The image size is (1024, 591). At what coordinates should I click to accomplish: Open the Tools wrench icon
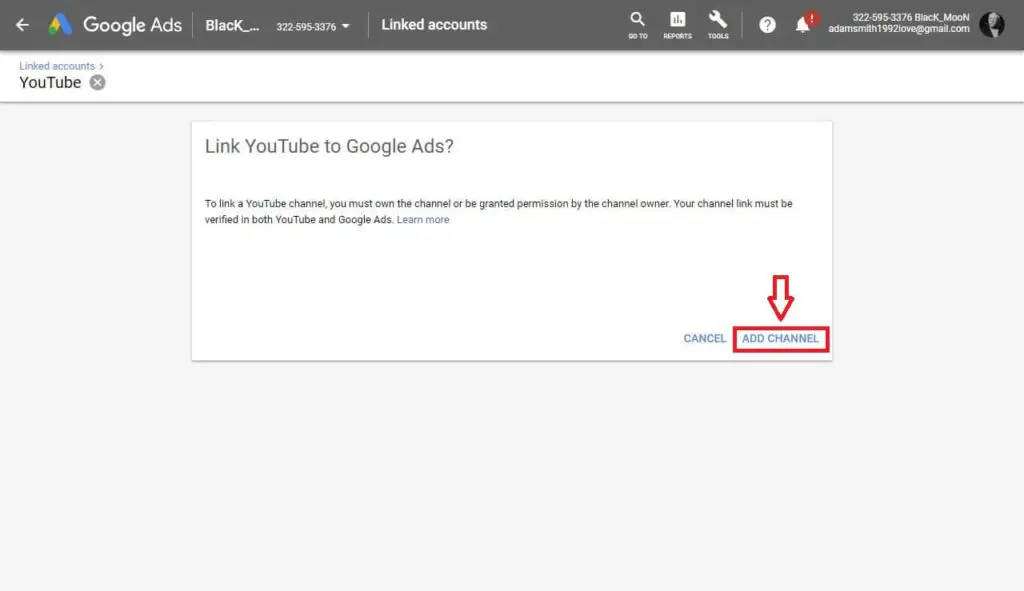(718, 25)
